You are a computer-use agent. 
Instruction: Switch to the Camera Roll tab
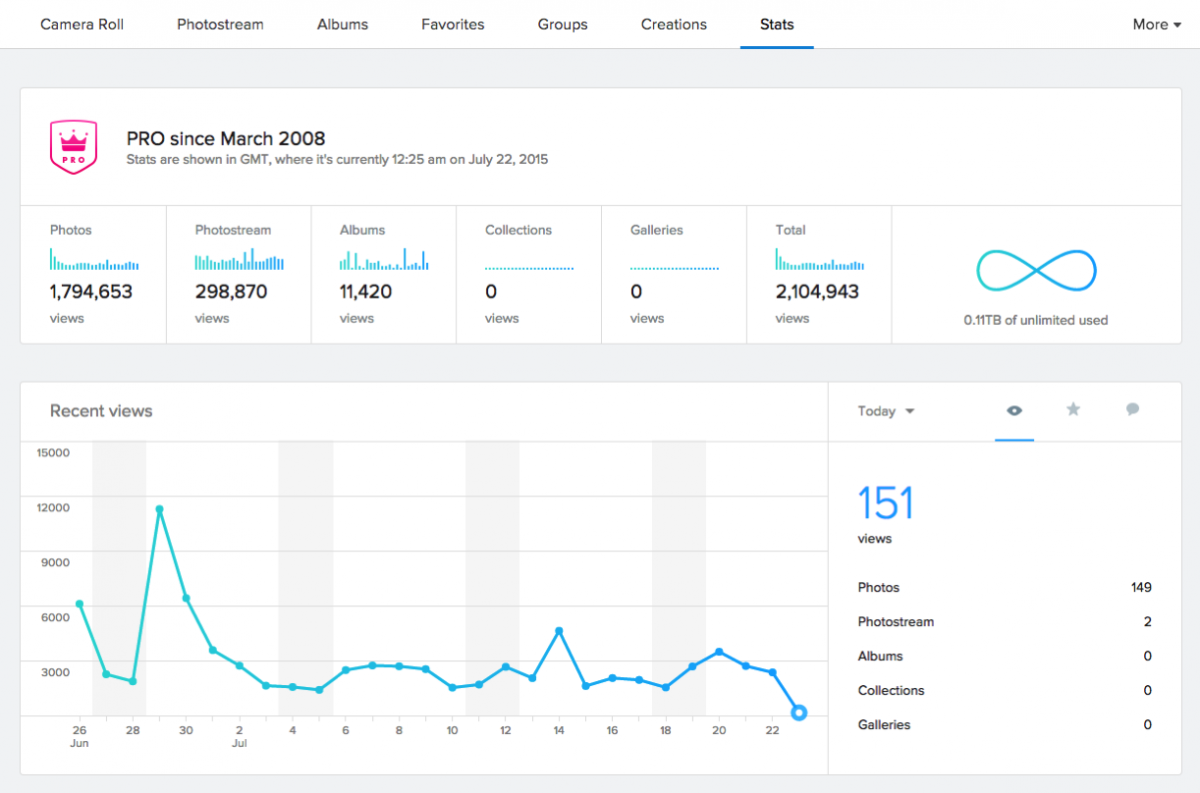pyautogui.click(x=81, y=24)
